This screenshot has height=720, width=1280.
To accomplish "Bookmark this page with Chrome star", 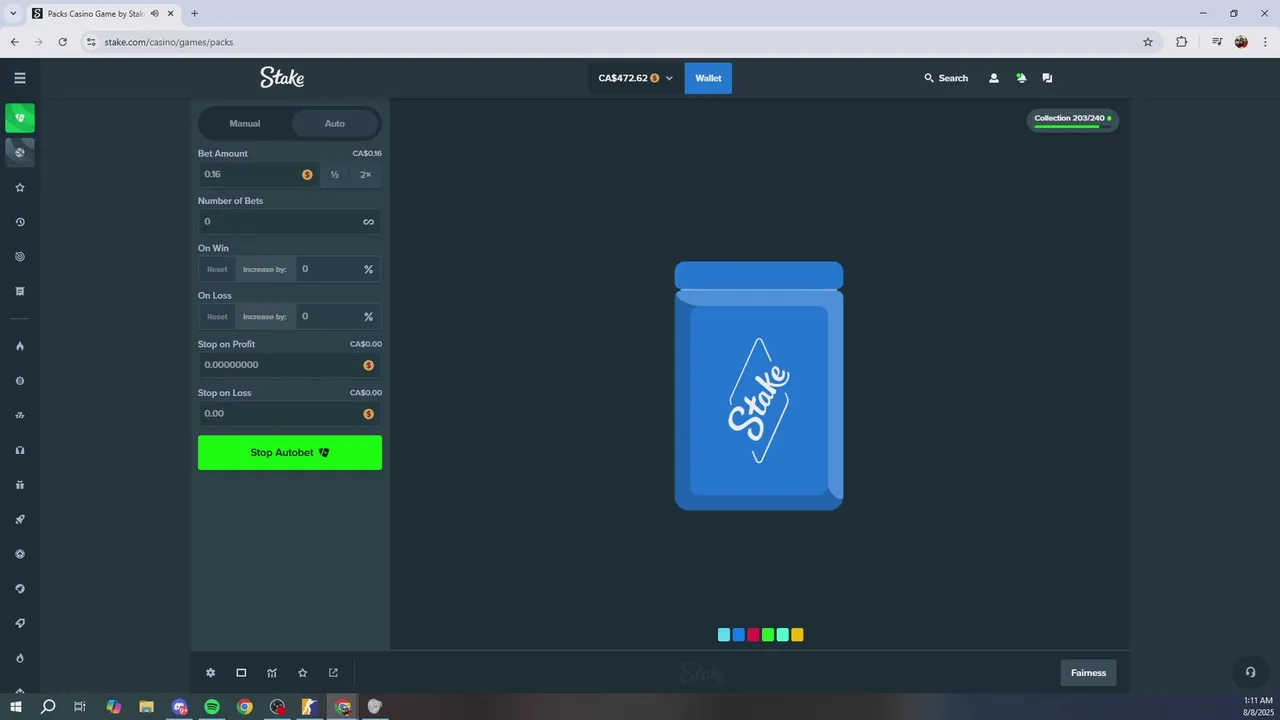I will (x=1148, y=42).
